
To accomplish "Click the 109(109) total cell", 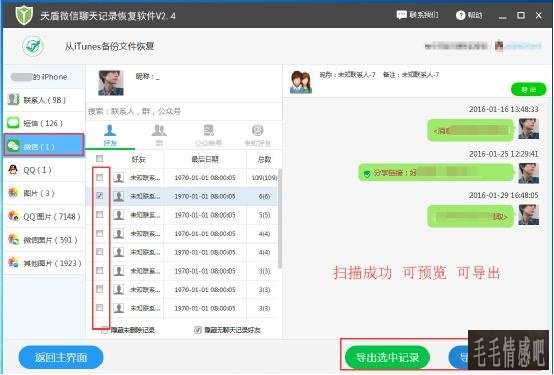I will [264, 177].
